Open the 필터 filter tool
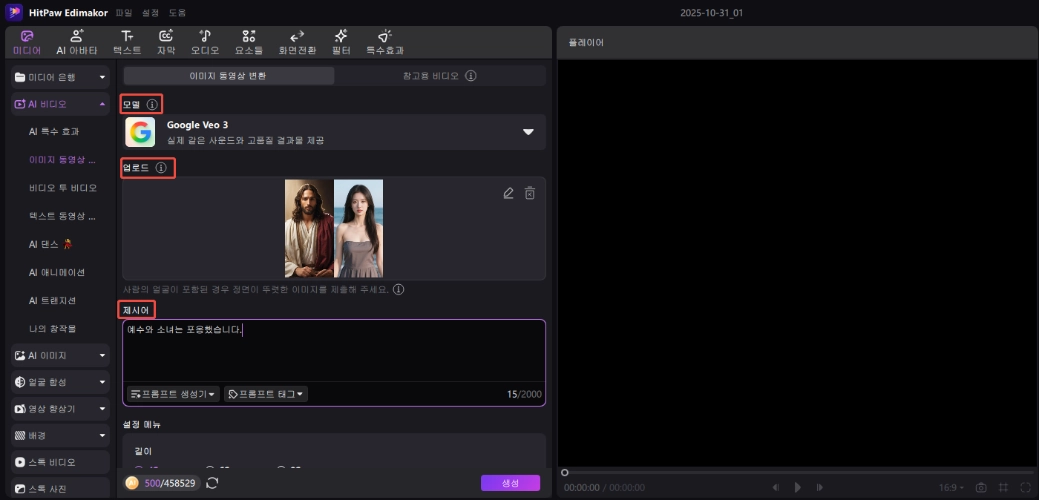 click(x=341, y=41)
